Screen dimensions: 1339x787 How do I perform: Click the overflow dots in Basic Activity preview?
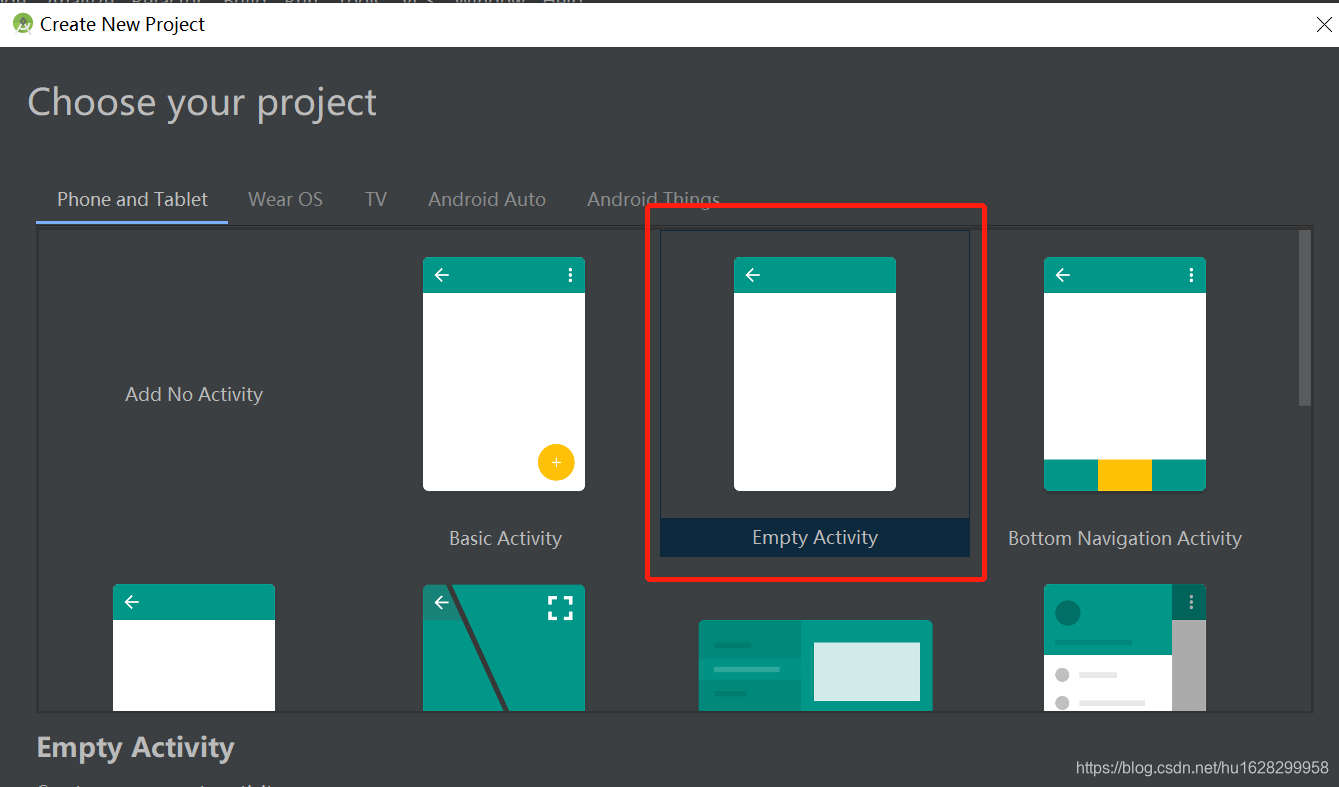click(570, 275)
